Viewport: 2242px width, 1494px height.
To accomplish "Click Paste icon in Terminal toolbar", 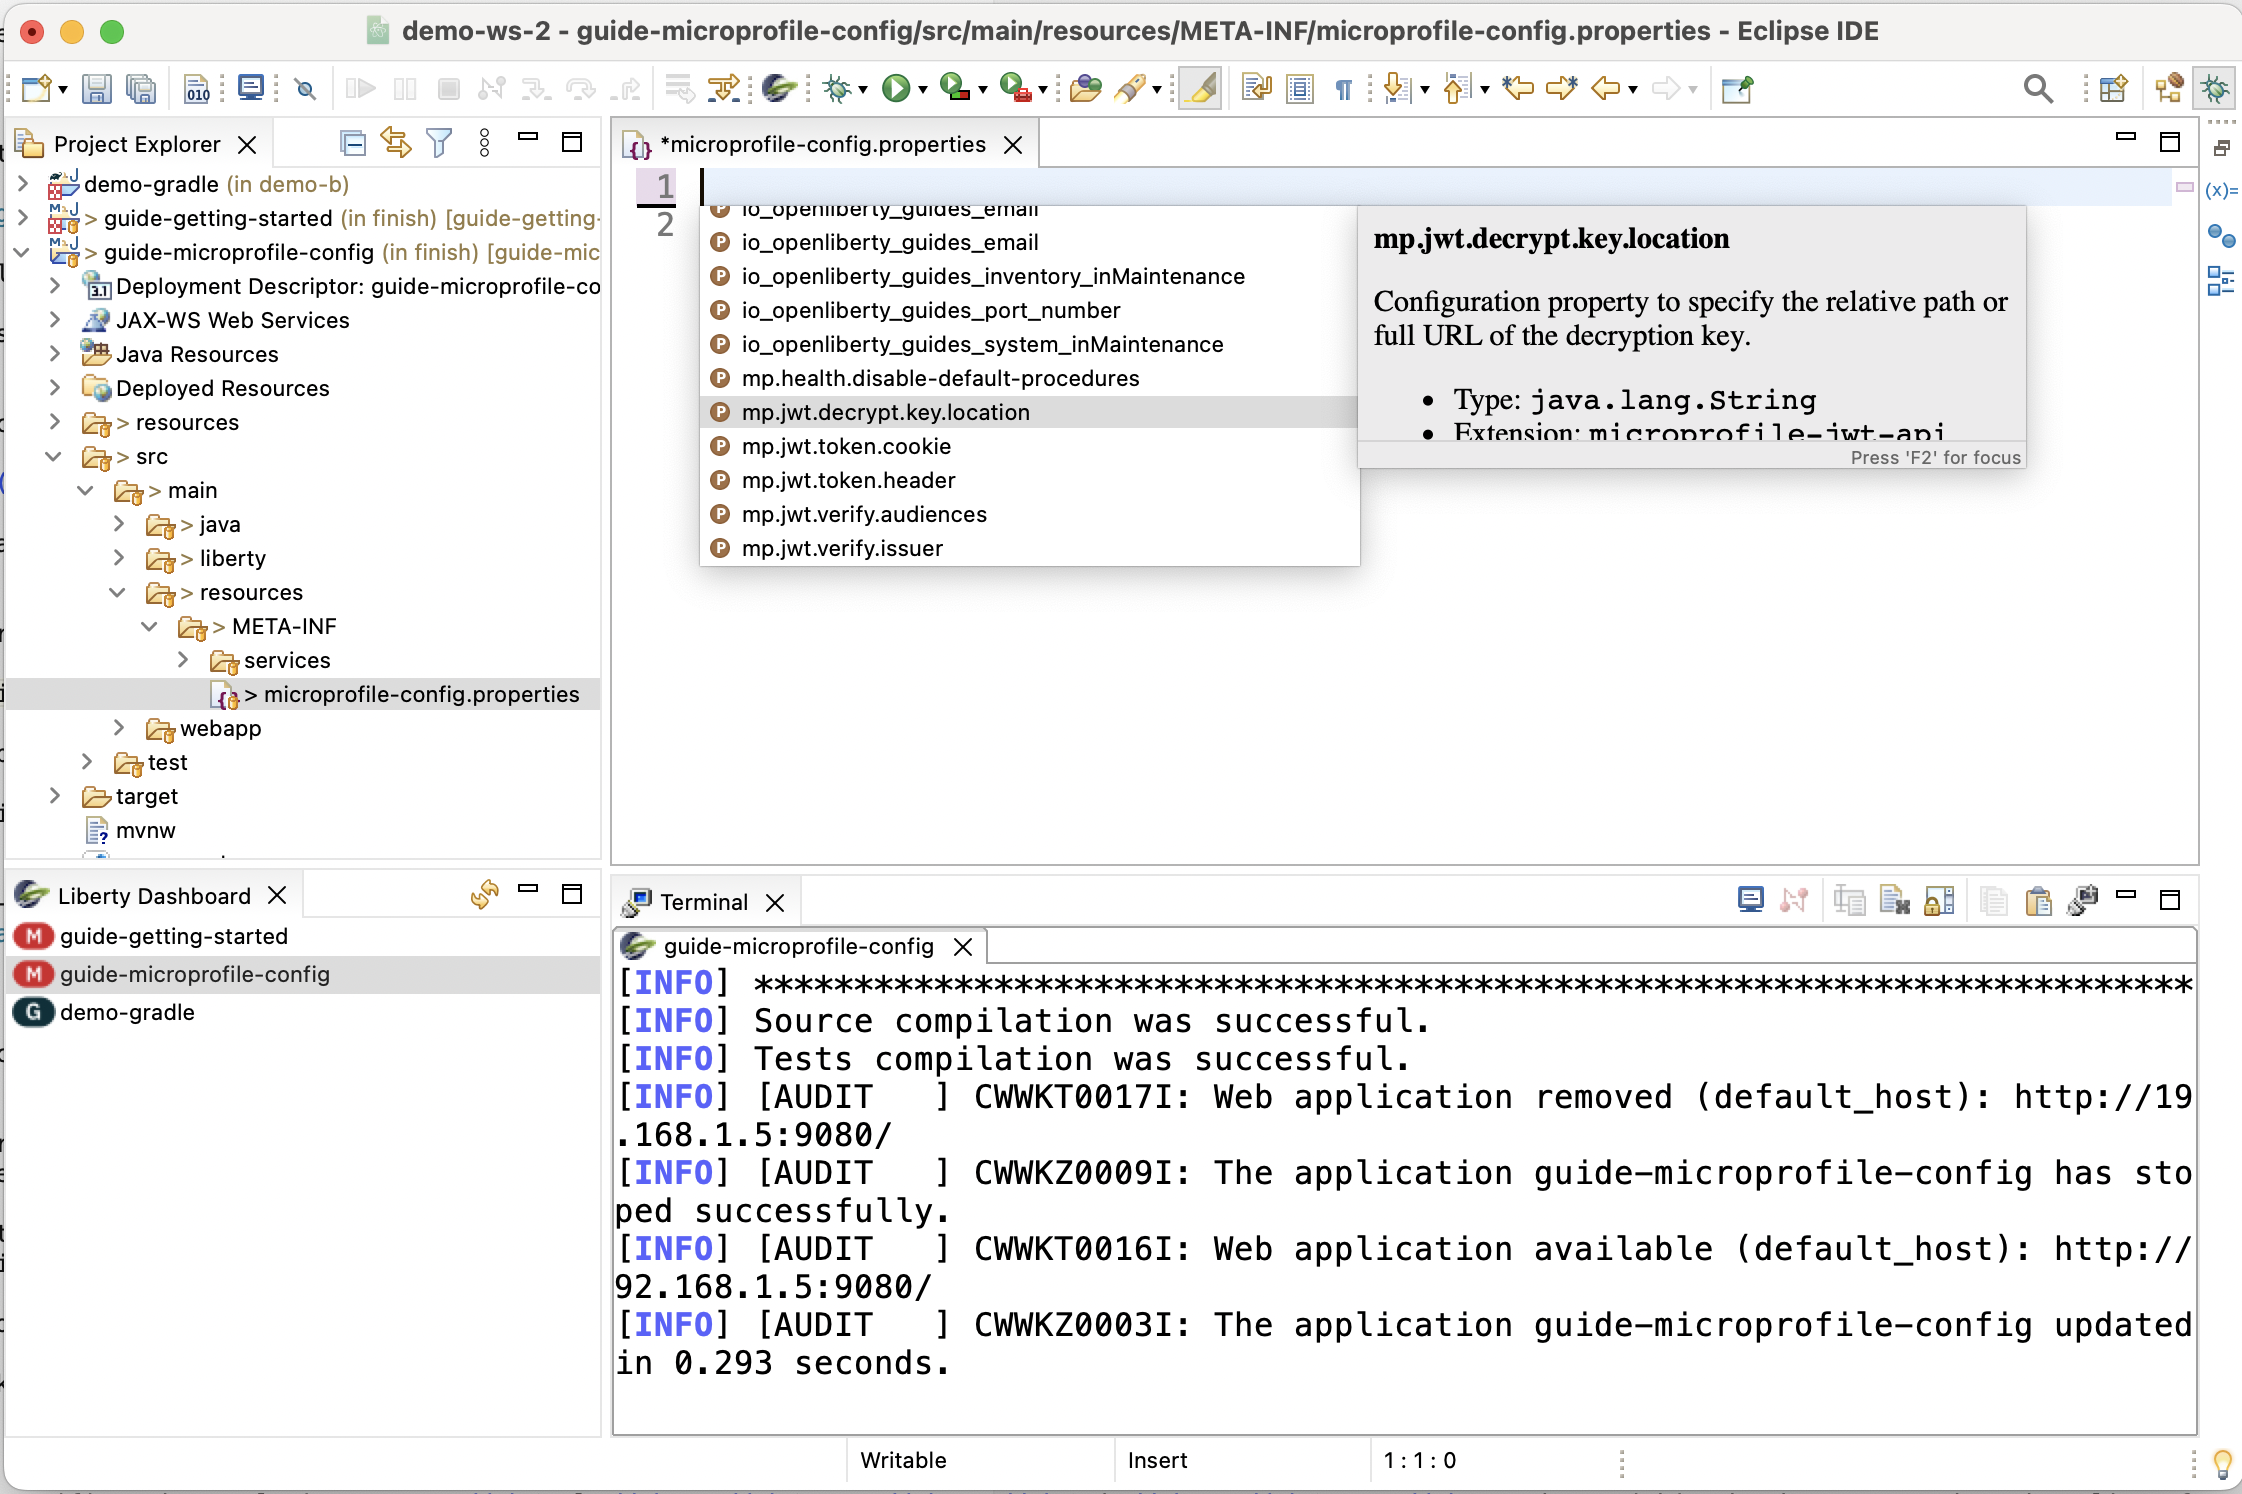I will (x=2038, y=901).
